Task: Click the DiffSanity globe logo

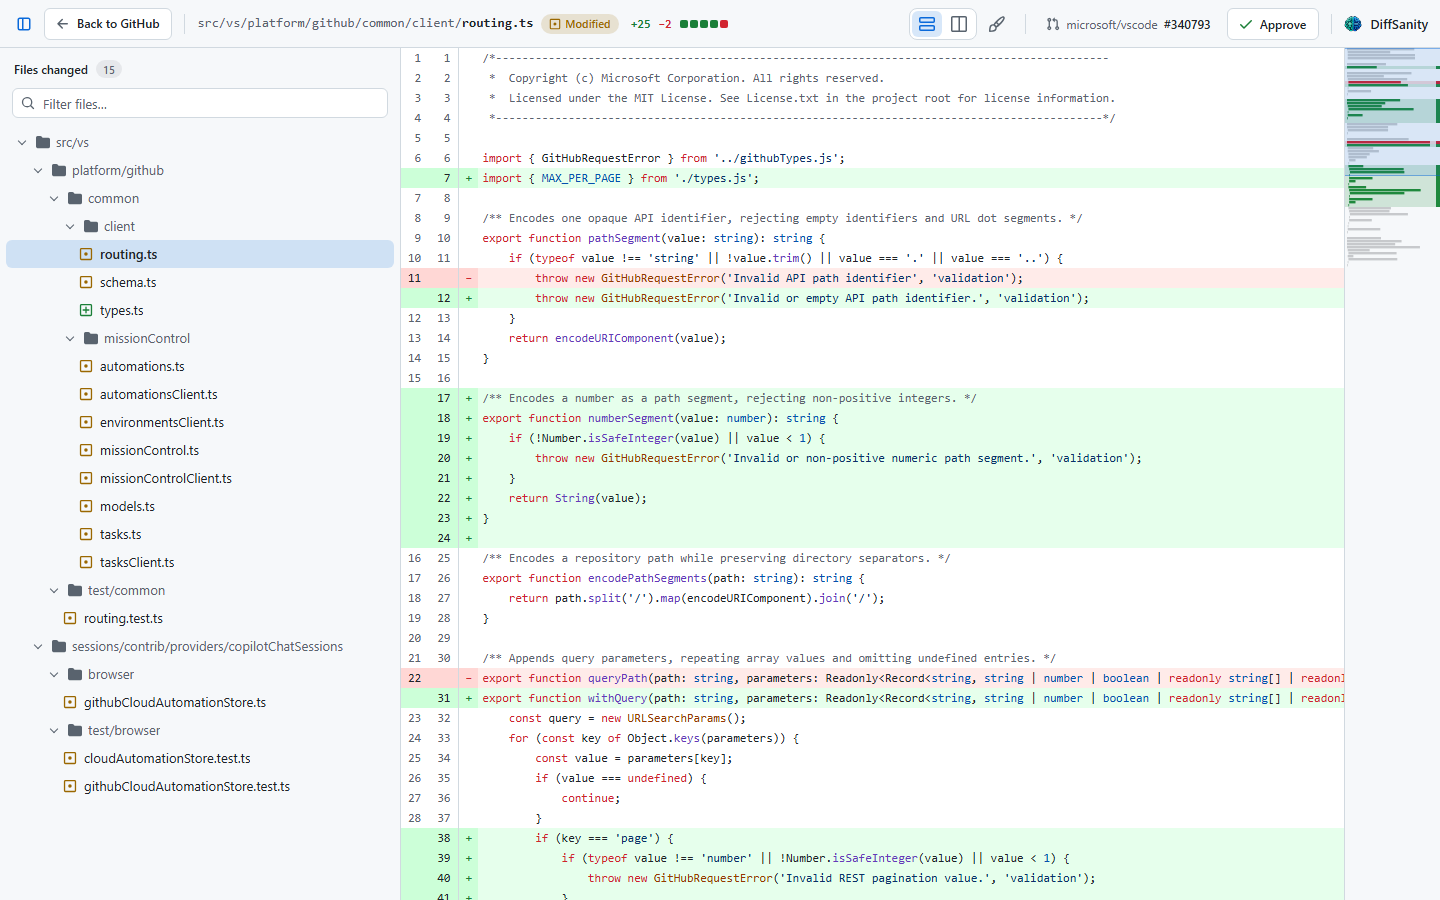Action: 1353,24
